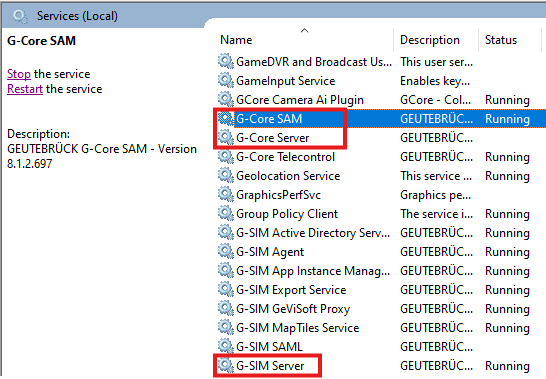Image resolution: width=546 pixels, height=379 pixels.
Task: Click the G-Core Server gear icon
Action: [x=226, y=138]
